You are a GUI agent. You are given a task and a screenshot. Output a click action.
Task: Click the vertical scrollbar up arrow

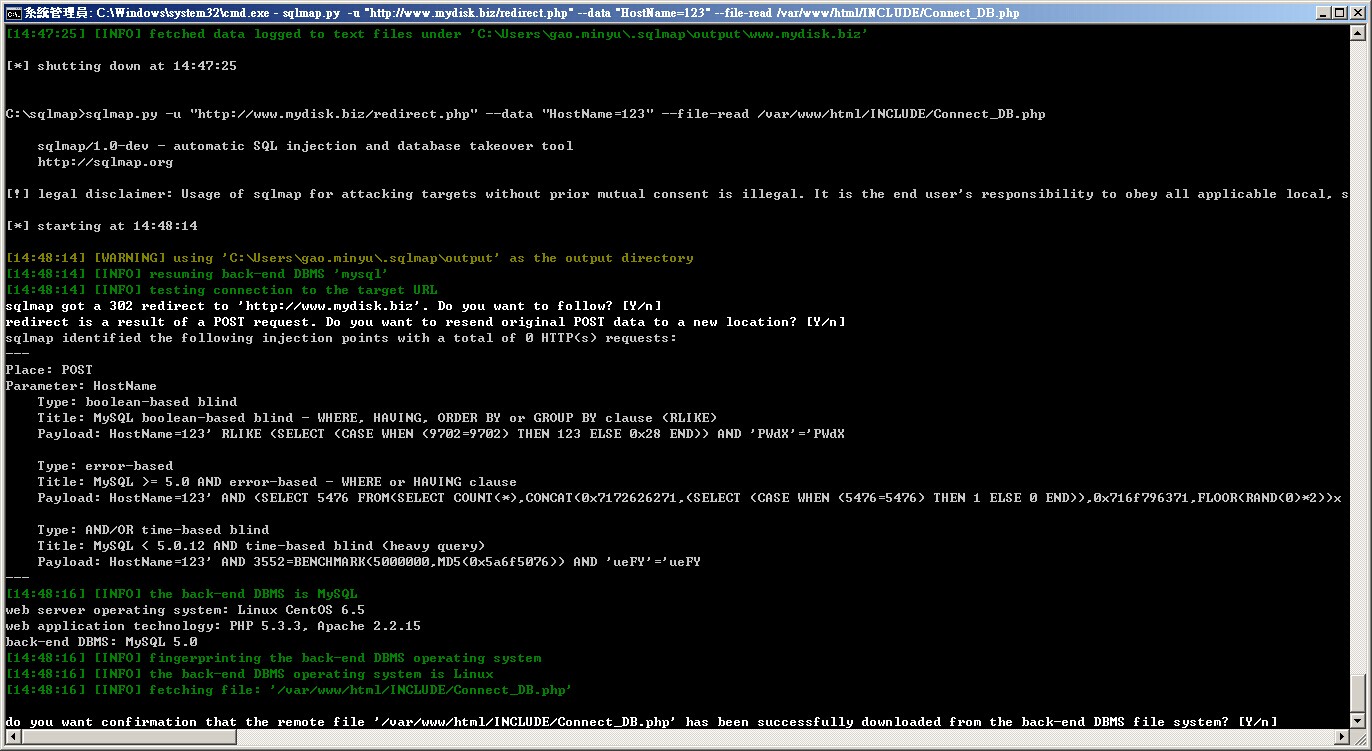click(1358, 33)
